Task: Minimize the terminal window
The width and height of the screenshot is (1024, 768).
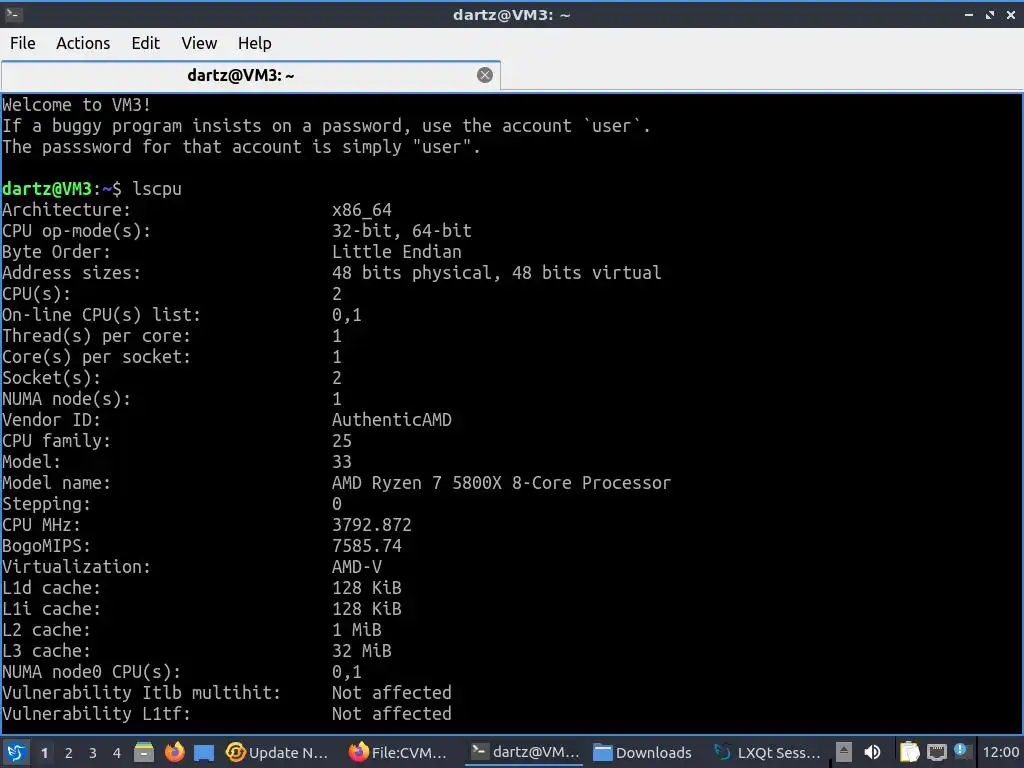Action: pyautogui.click(x=969, y=14)
